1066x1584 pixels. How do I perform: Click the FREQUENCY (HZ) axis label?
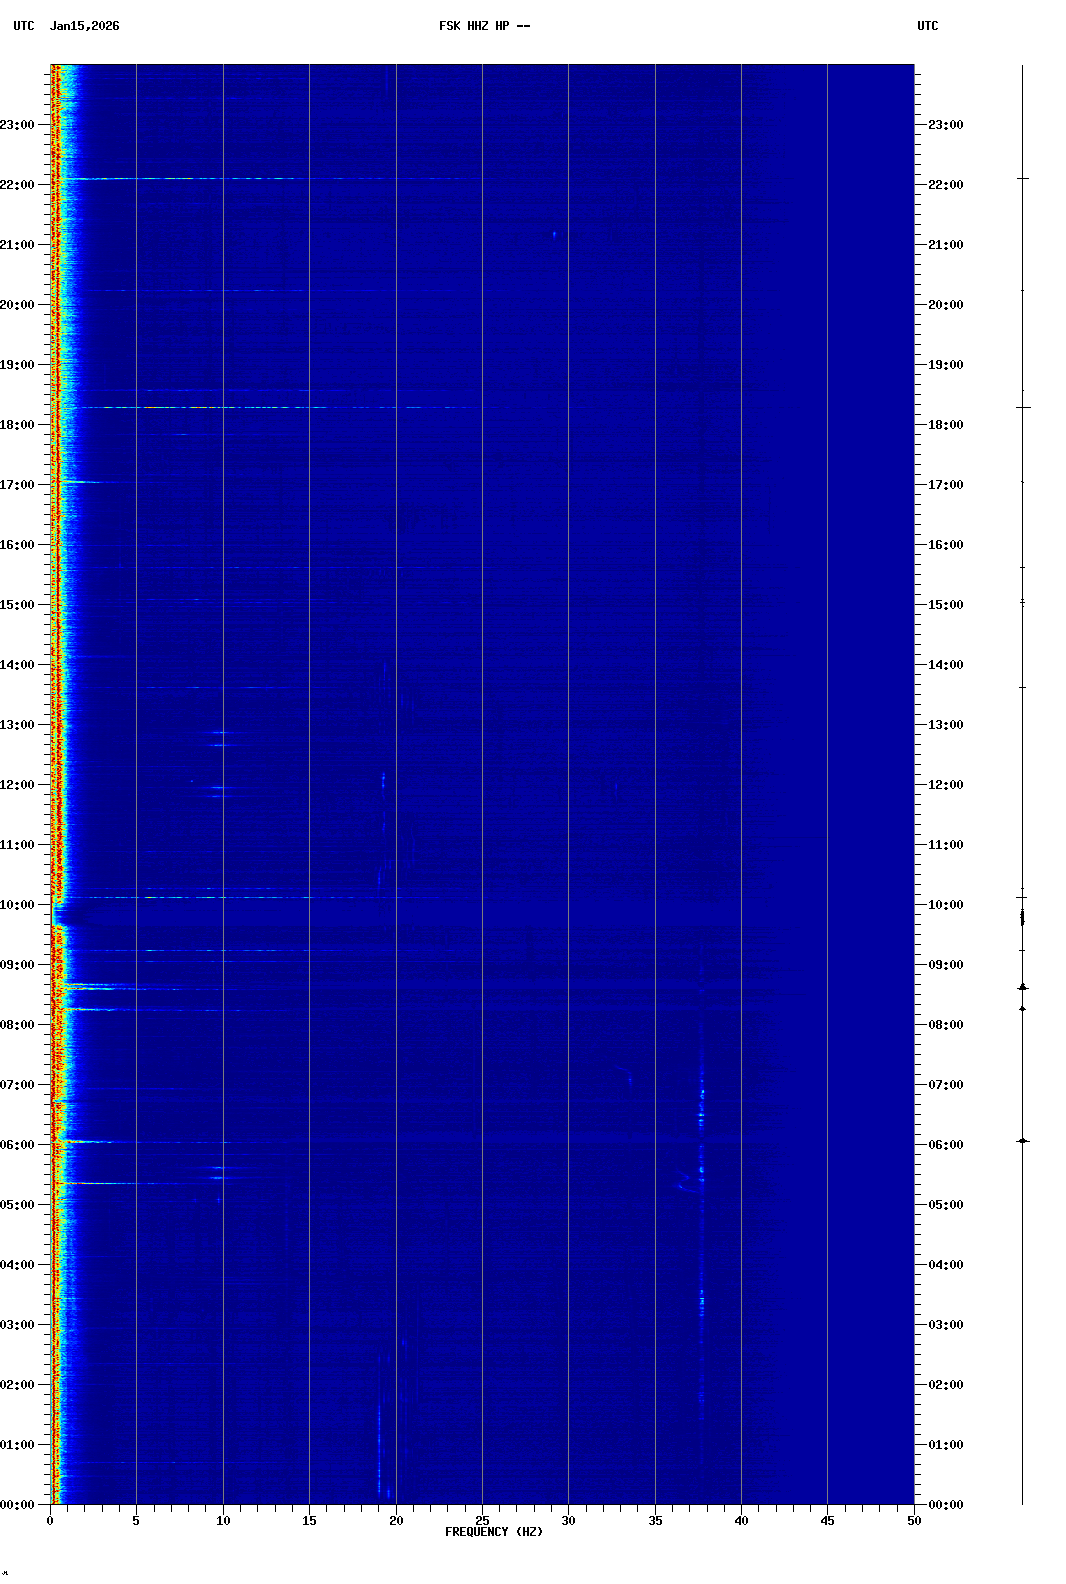[494, 1532]
